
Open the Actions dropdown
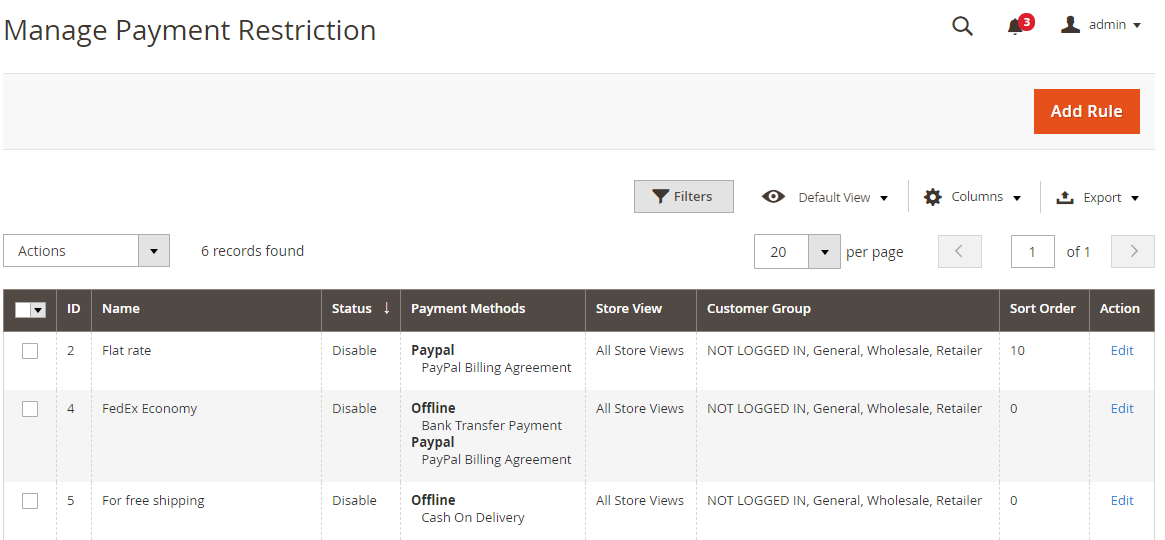pyautogui.click(x=86, y=251)
